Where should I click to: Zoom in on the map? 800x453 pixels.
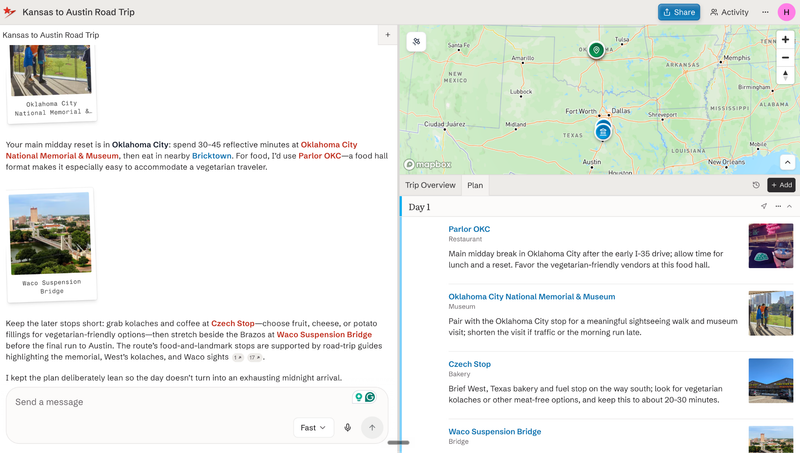coord(785,39)
